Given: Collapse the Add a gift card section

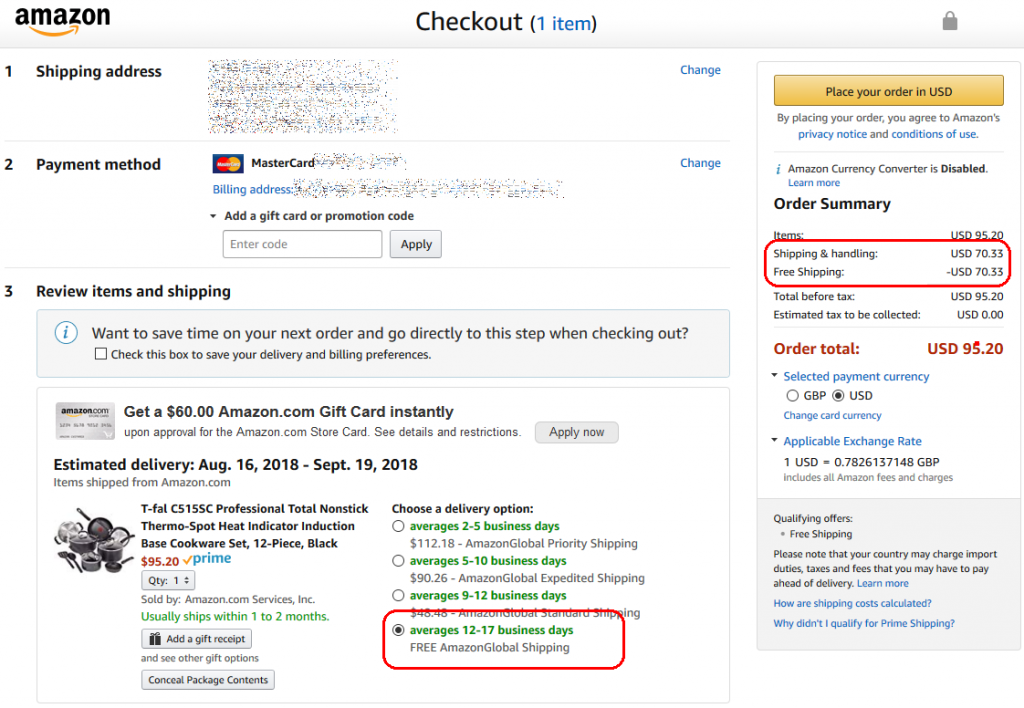Looking at the screenshot, I should click(x=213, y=216).
